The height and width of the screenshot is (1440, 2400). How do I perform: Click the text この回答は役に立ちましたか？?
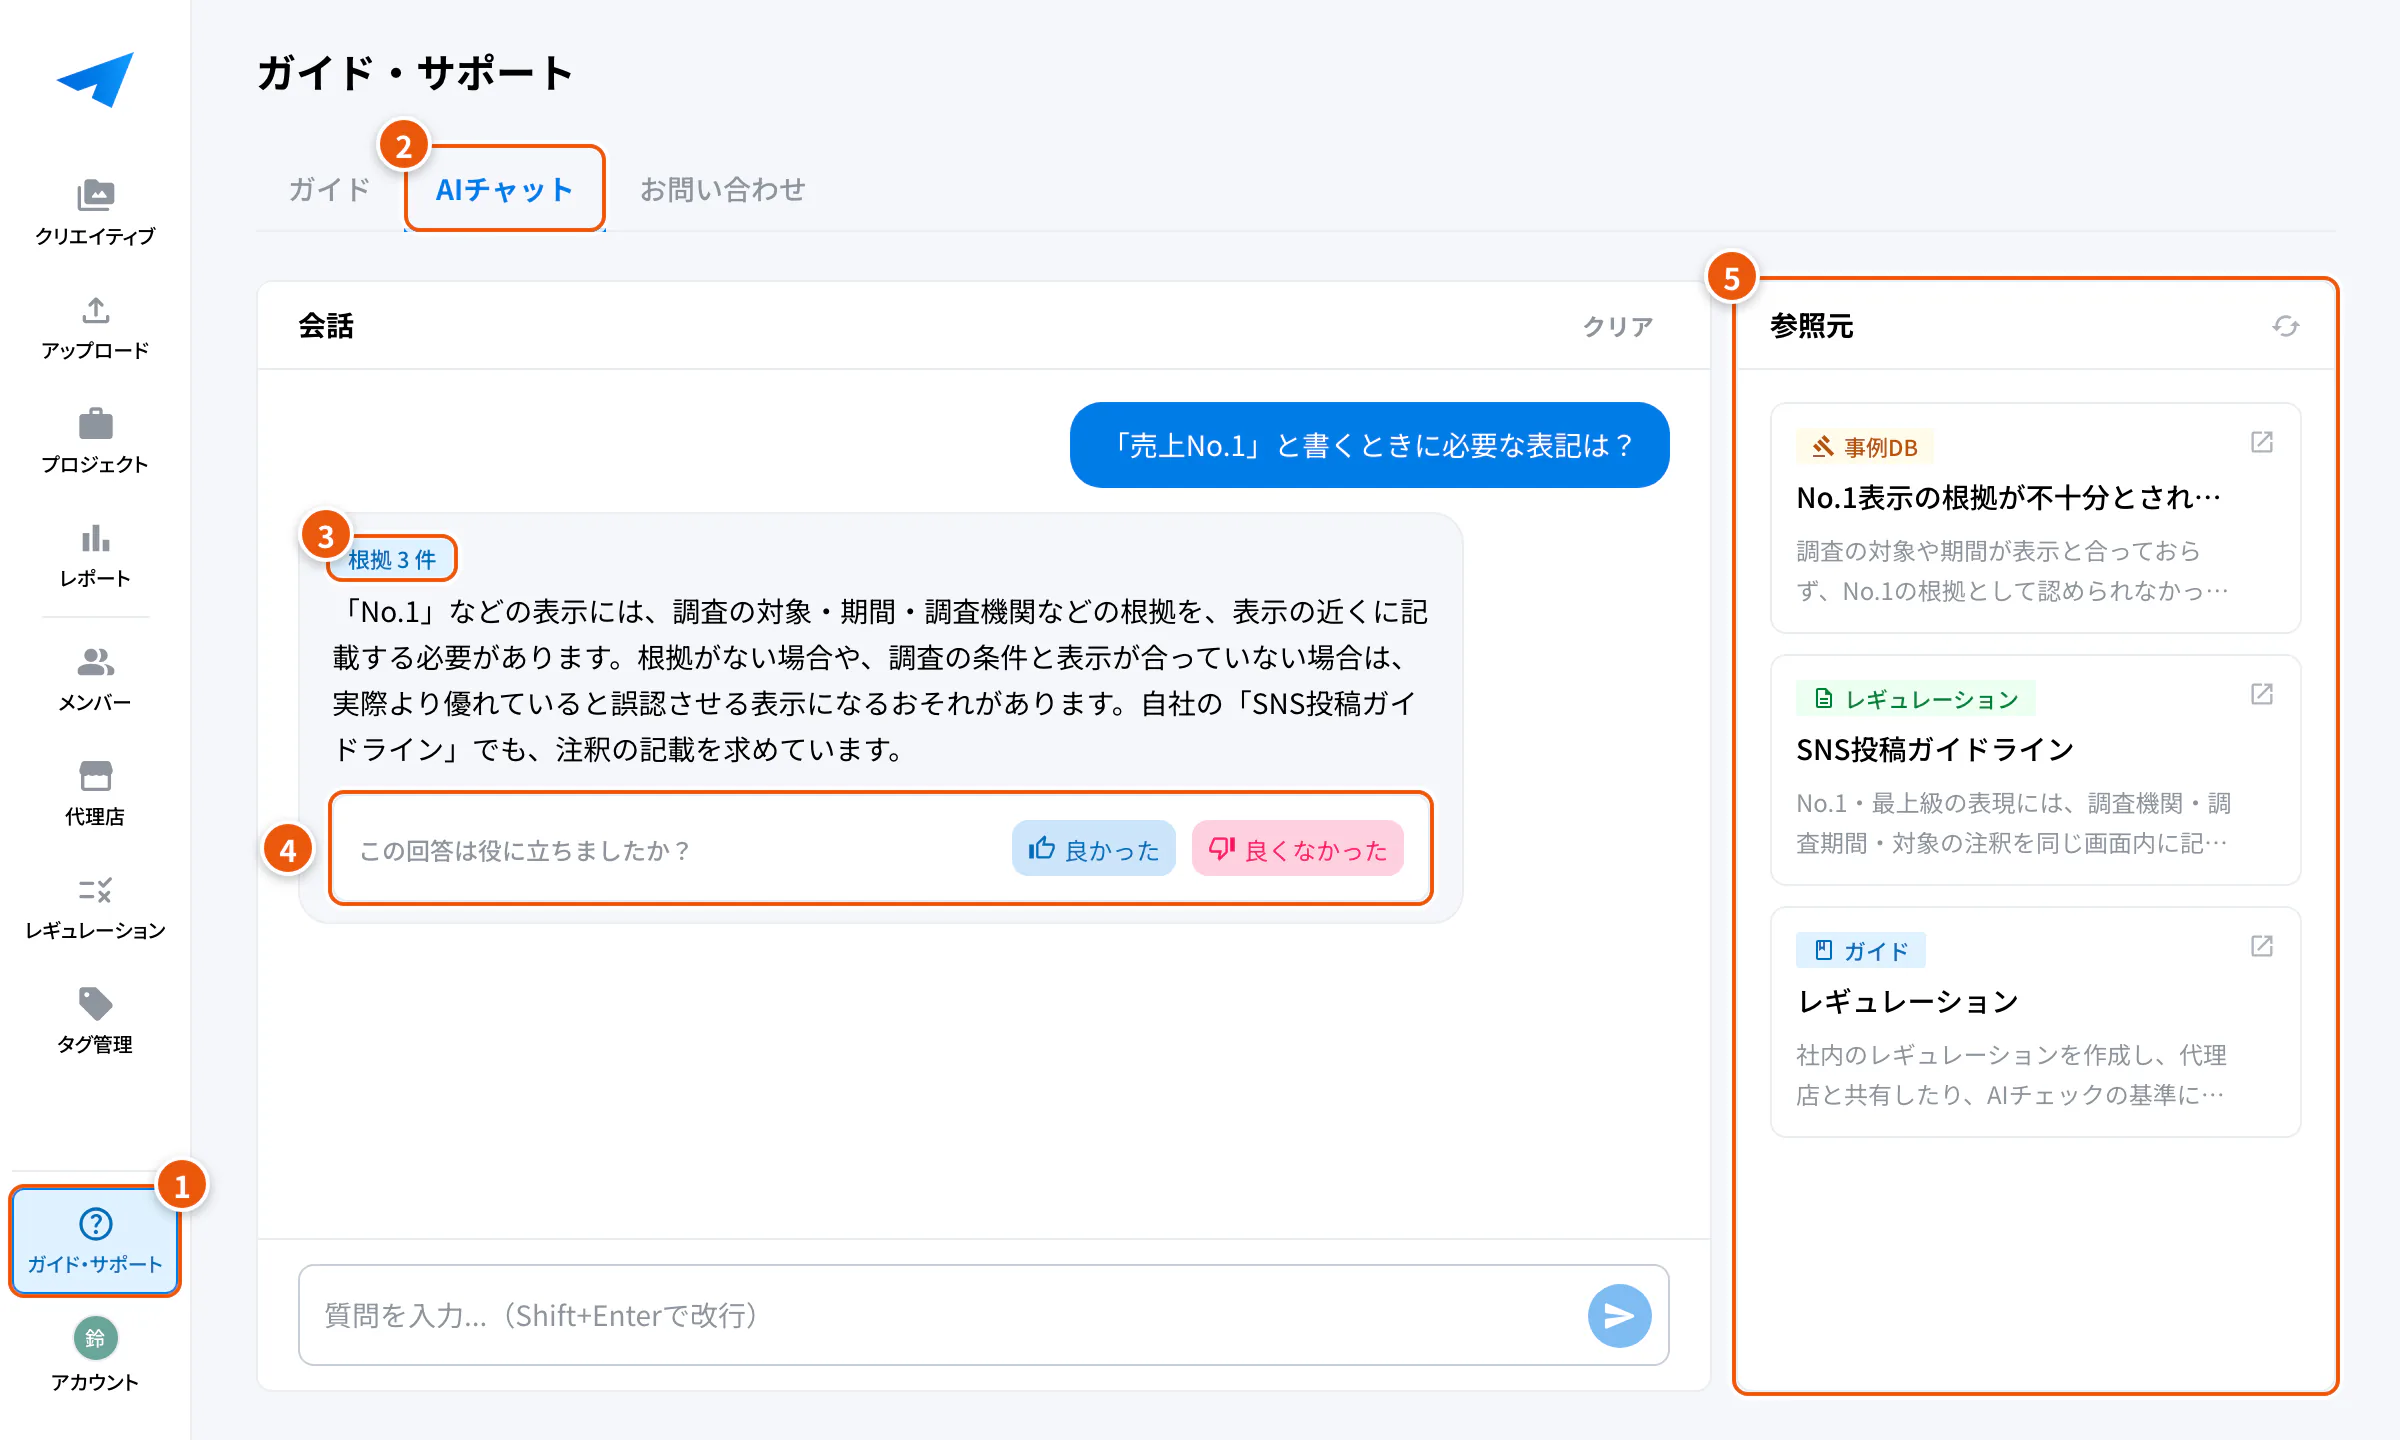click(525, 850)
